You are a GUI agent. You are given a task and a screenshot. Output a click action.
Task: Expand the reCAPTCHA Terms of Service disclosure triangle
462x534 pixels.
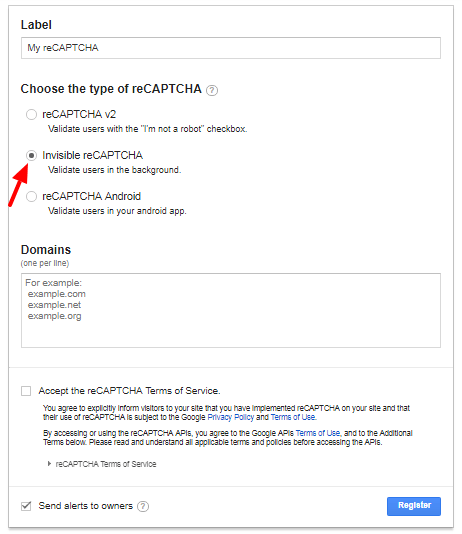pyautogui.click(x=49, y=464)
